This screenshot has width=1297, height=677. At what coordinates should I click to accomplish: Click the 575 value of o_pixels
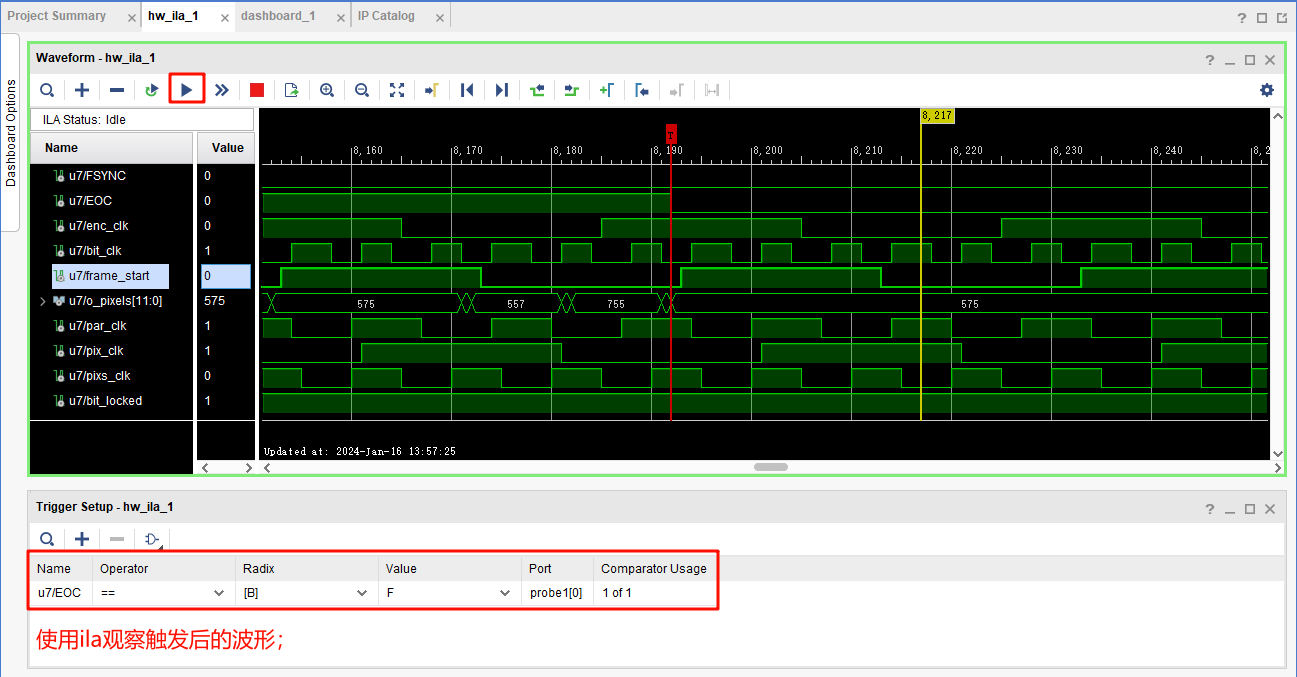[214, 301]
